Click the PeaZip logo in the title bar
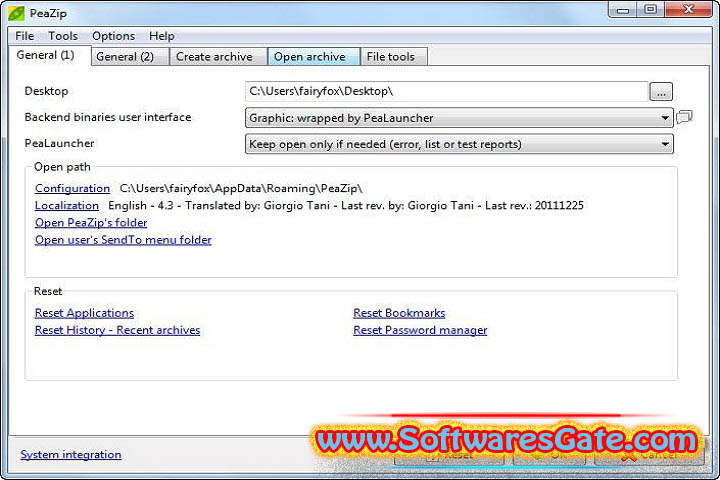The height and width of the screenshot is (480, 720). click(16, 13)
